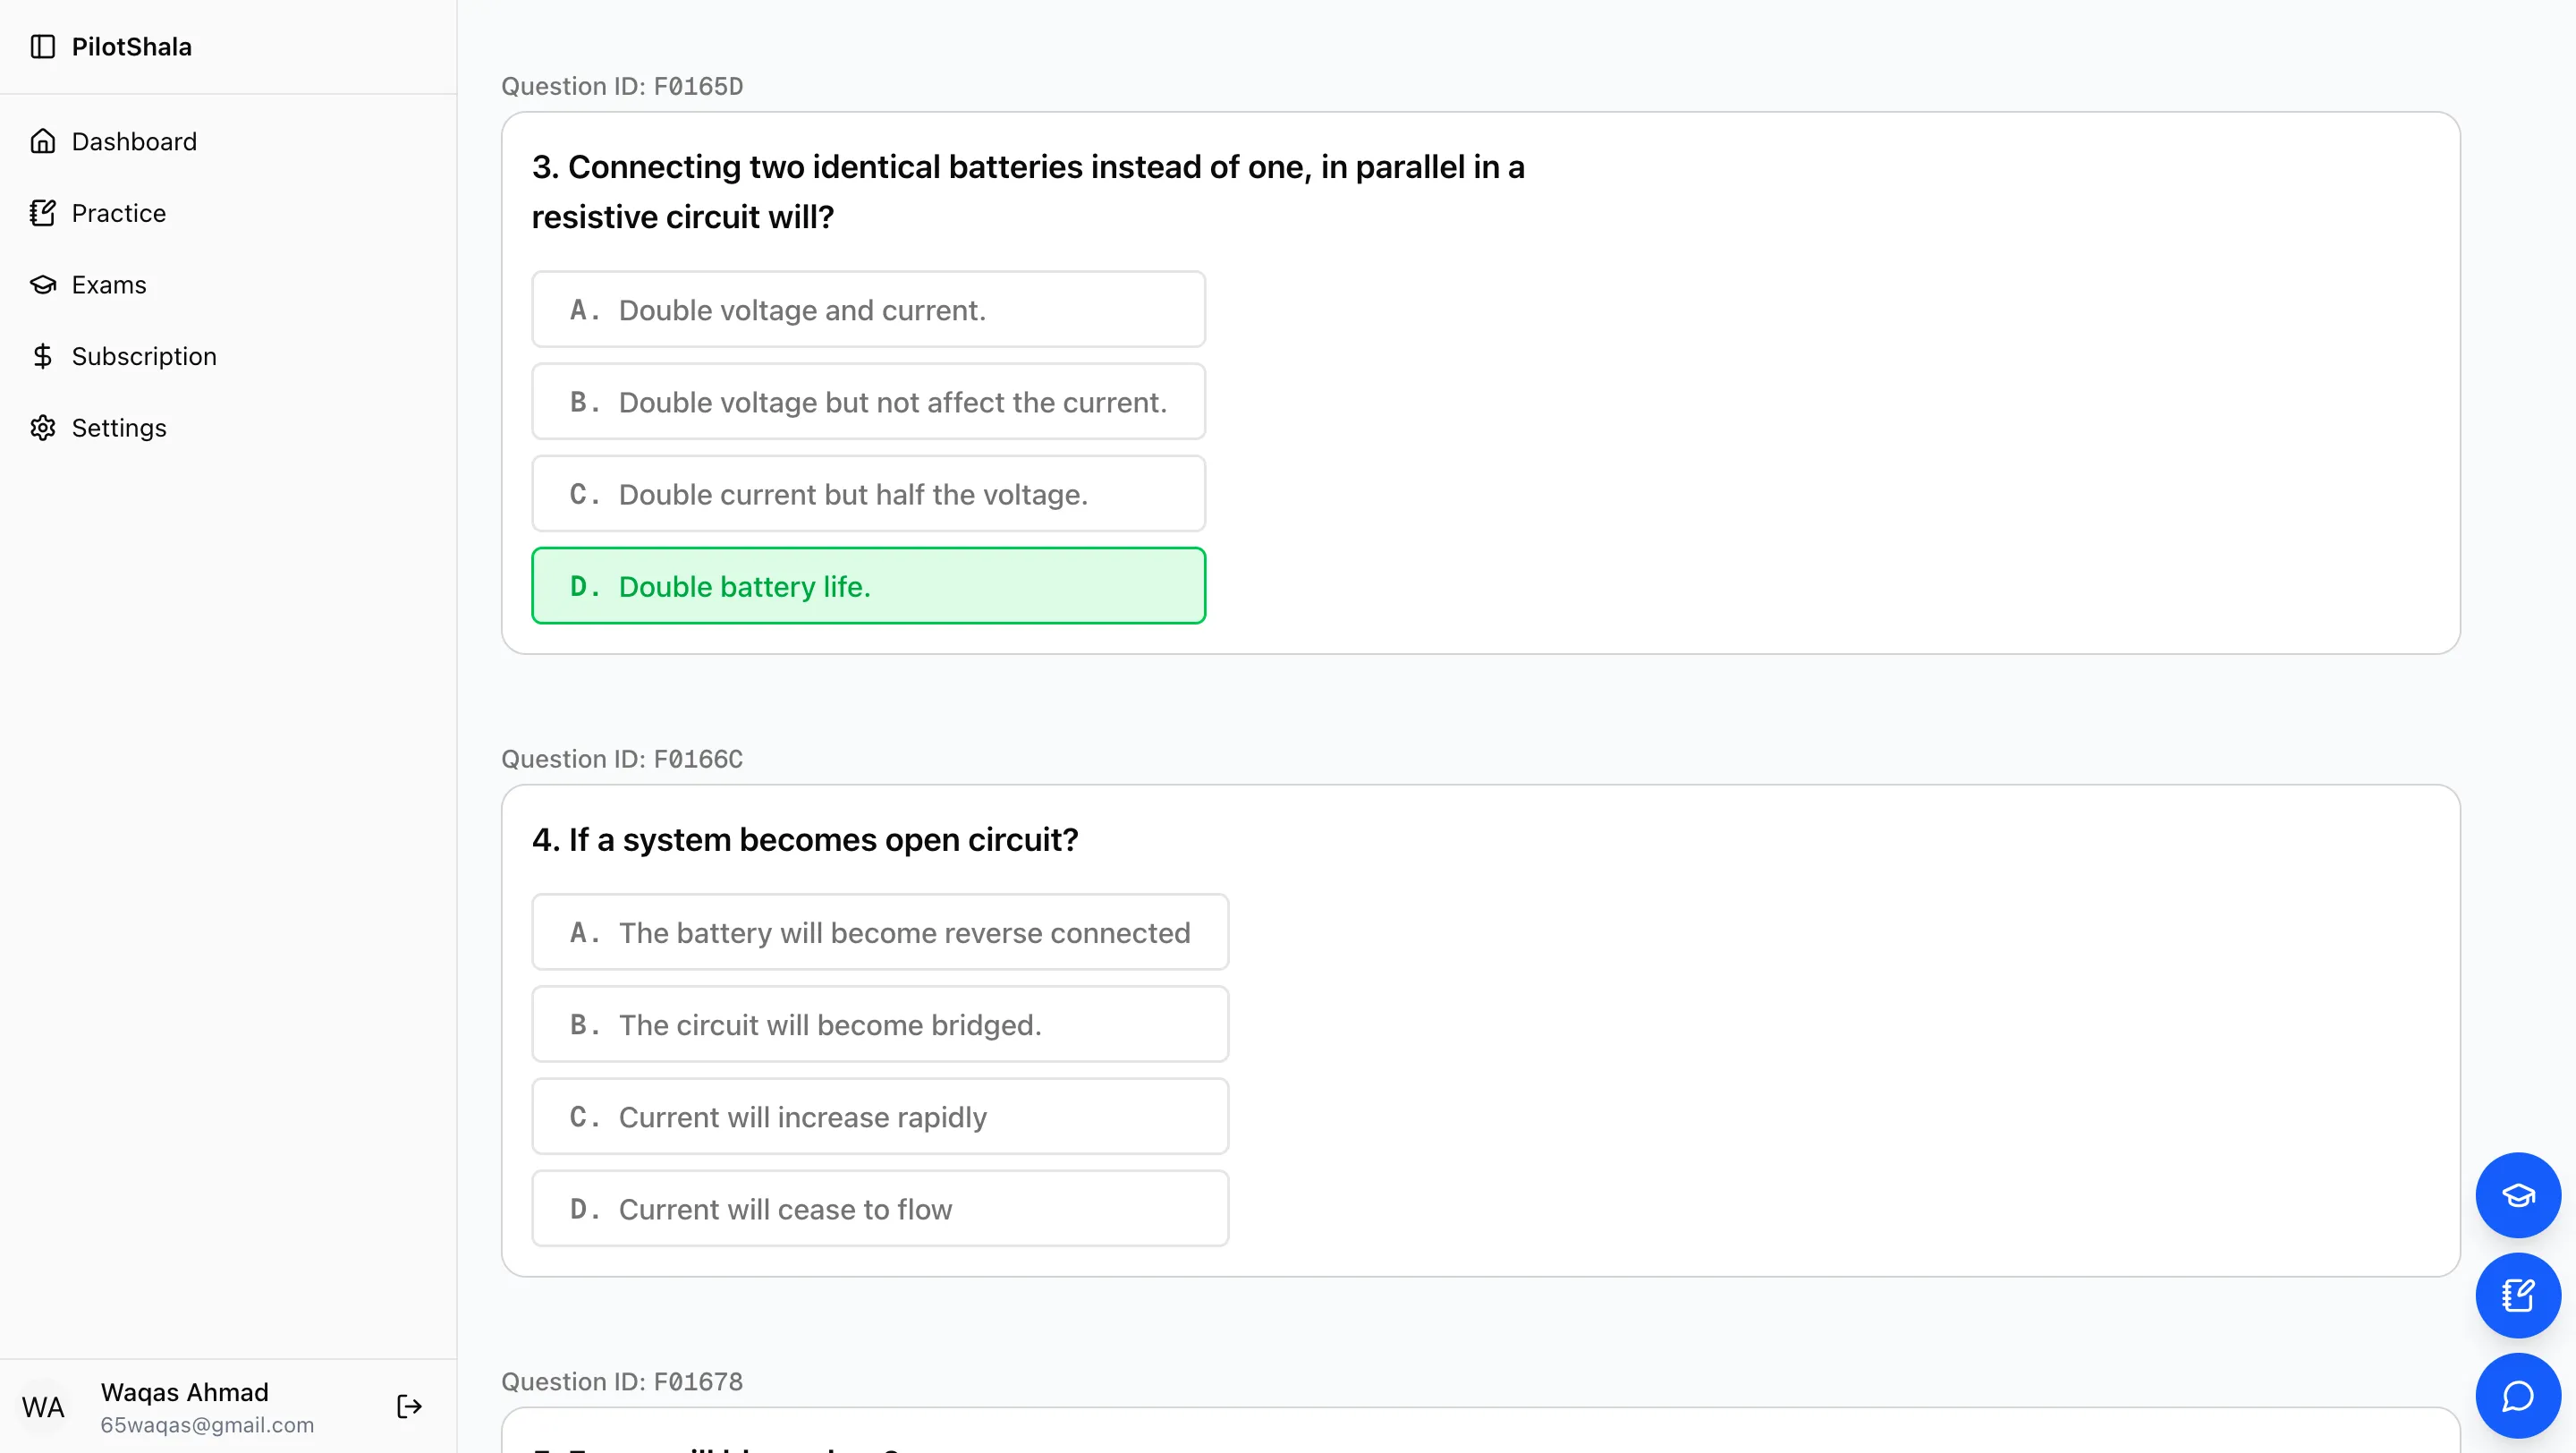Click the WA user avatar

pyautogui.click(x=43, y=1407)
